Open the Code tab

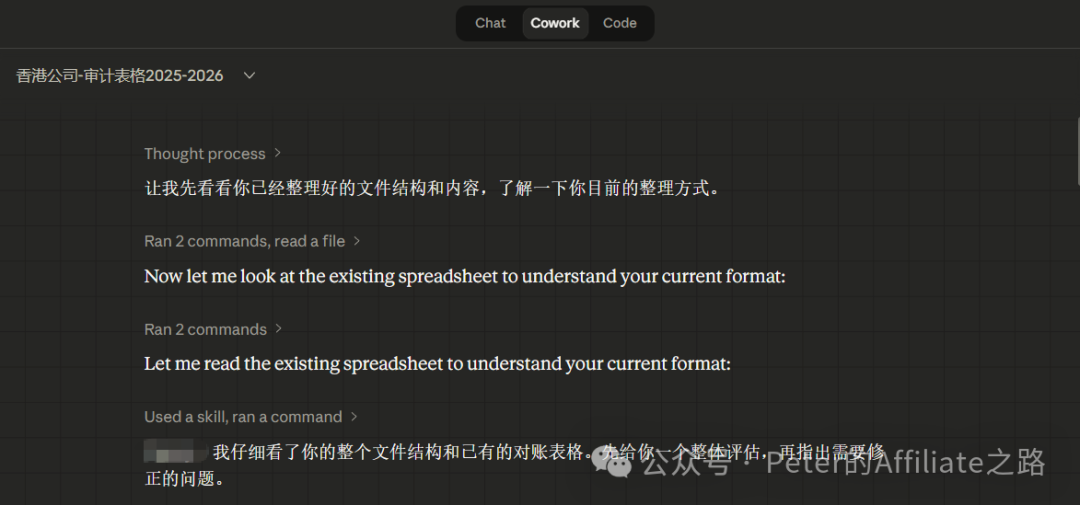coord(619,23)
